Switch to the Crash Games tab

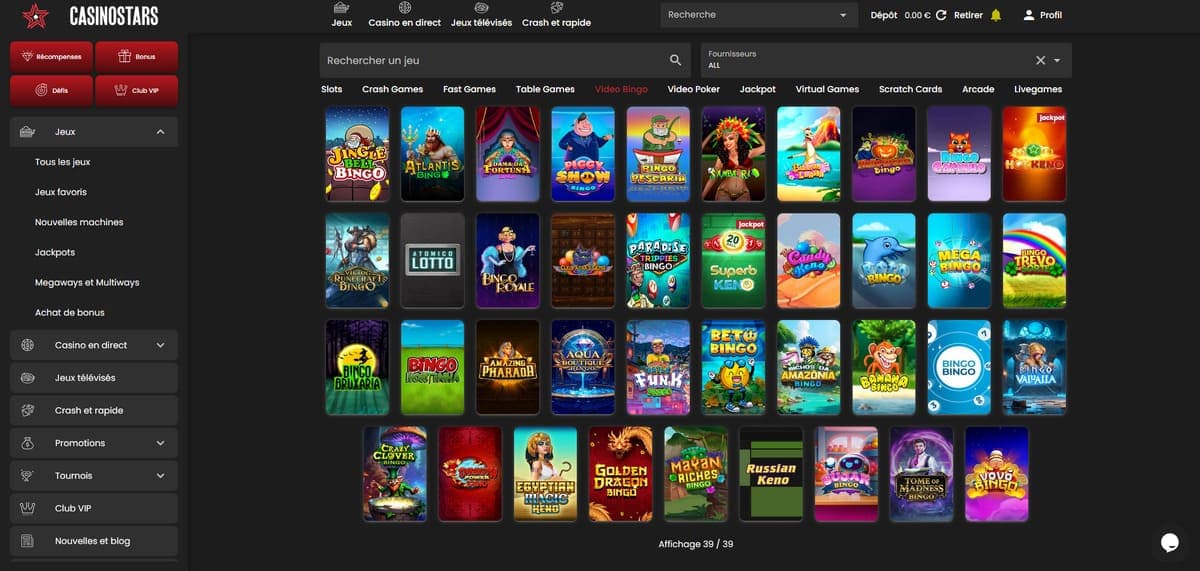(x=392, y=89)
